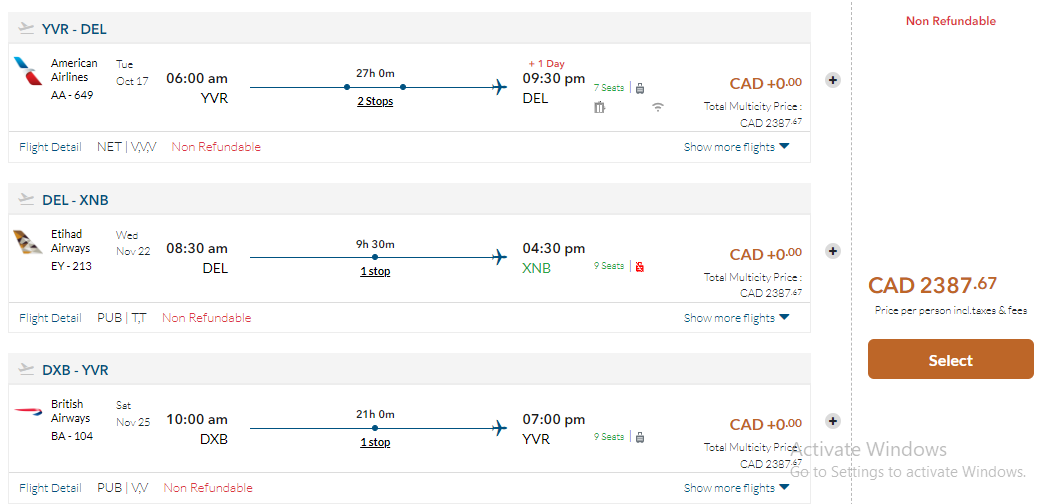
Task: Click the baggage icon on American Airlines flight
Action: [640, 88]
